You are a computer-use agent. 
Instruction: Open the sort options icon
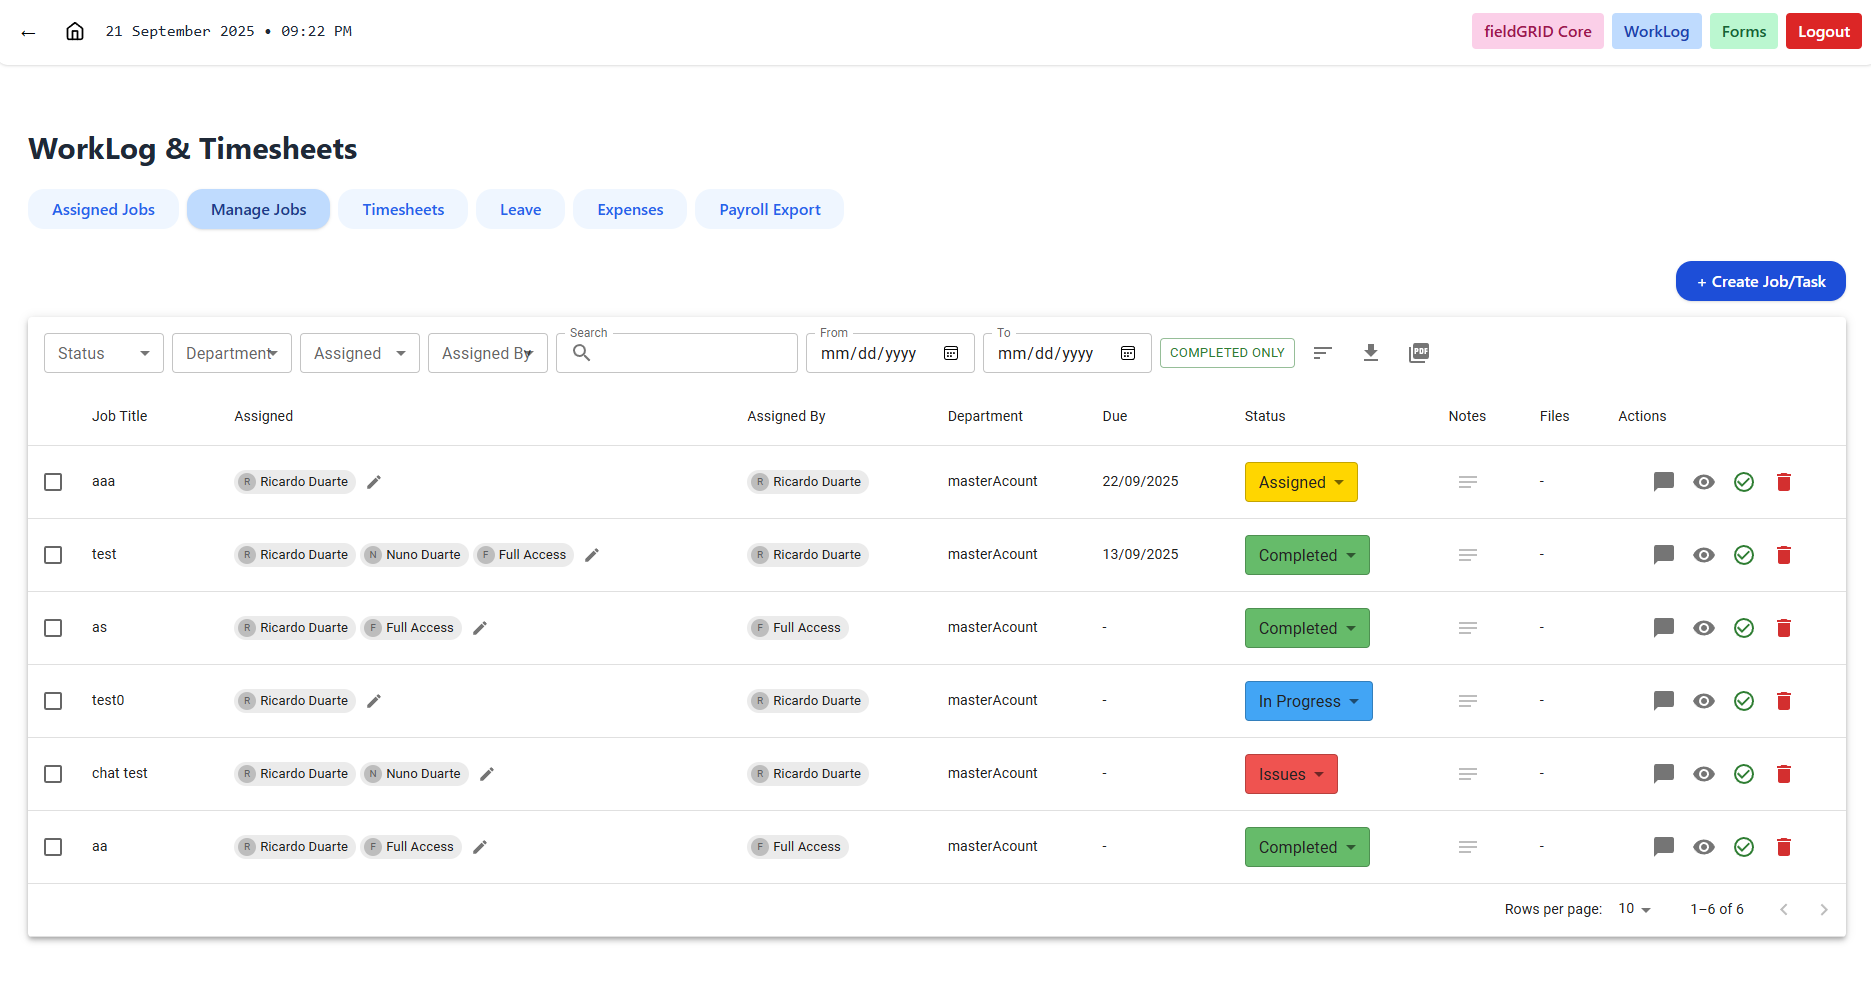pyautogui.click(x=1323, y=352)
